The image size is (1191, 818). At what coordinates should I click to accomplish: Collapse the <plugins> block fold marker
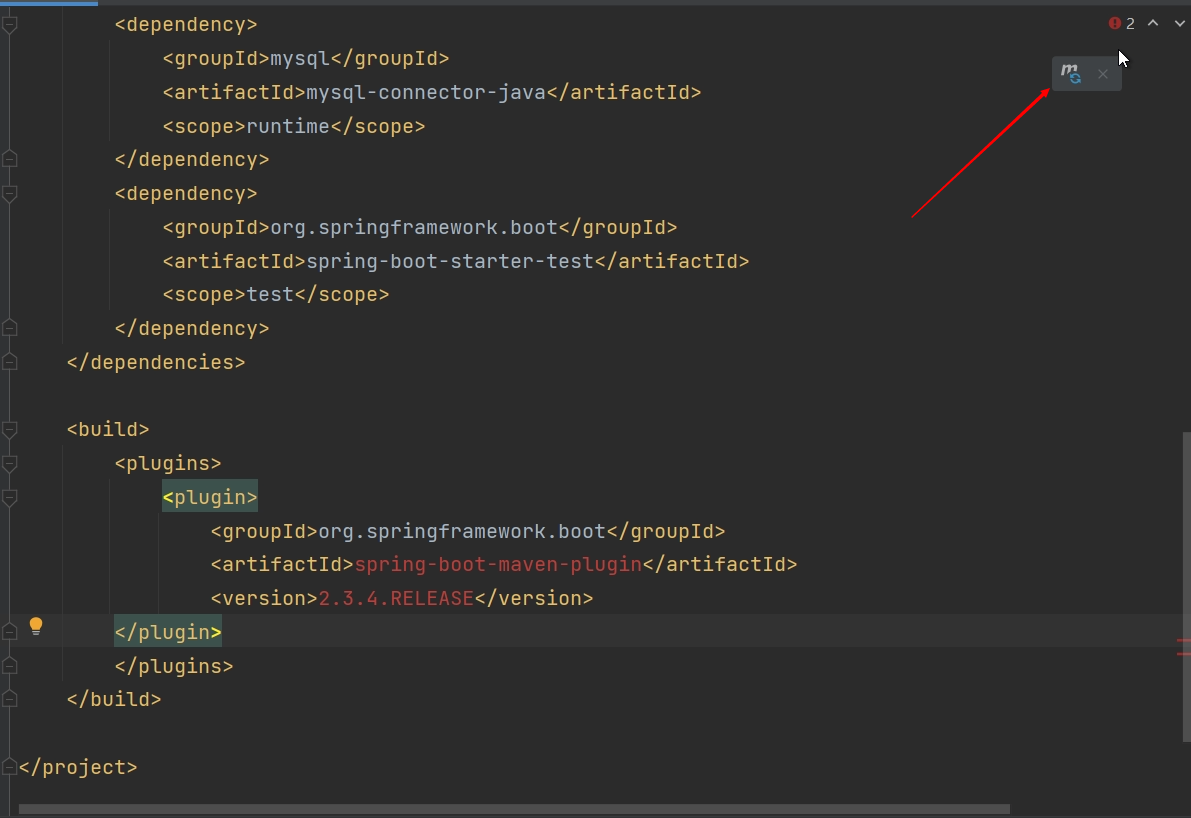pos(10,463)
